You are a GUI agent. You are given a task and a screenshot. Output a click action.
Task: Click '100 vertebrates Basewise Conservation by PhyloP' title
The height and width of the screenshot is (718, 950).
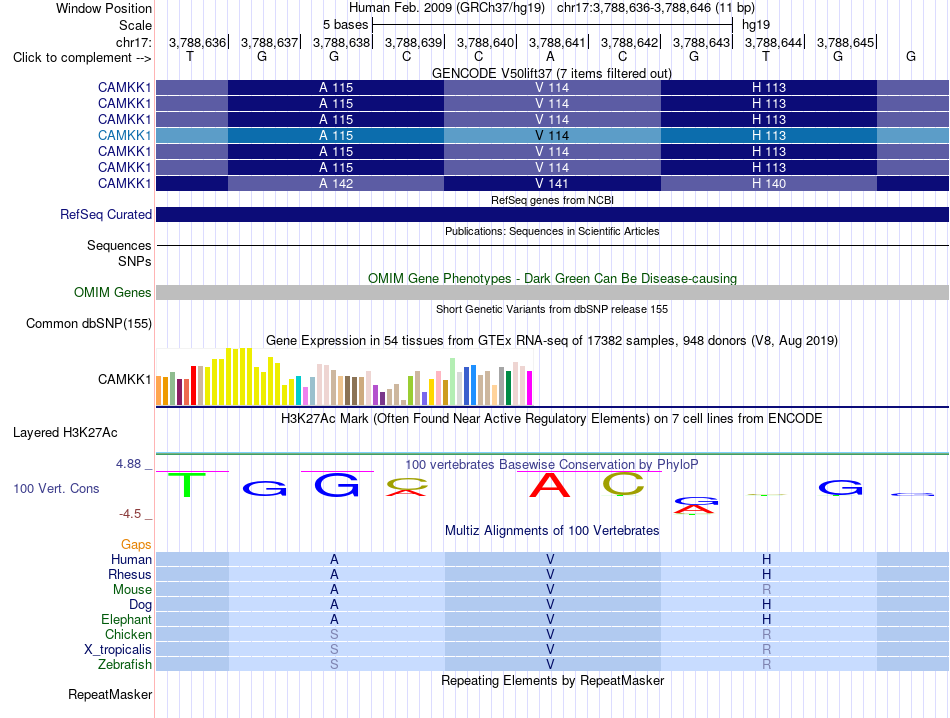552,465
